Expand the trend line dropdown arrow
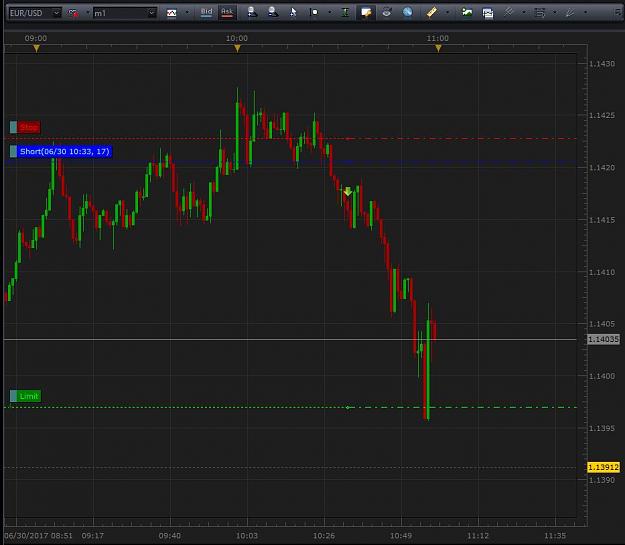The image size is (625, 545). click(524, 12)
